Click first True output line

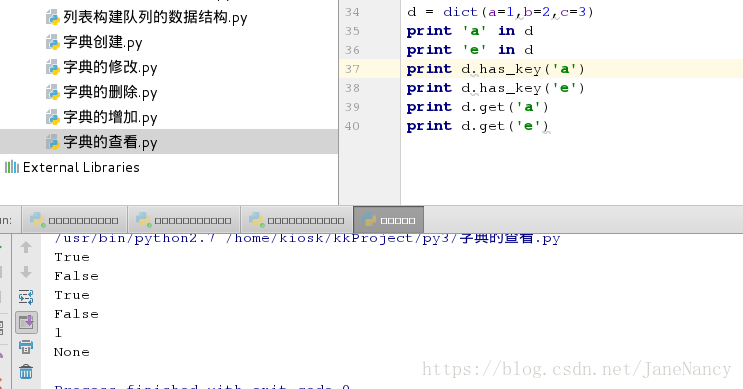72,257
